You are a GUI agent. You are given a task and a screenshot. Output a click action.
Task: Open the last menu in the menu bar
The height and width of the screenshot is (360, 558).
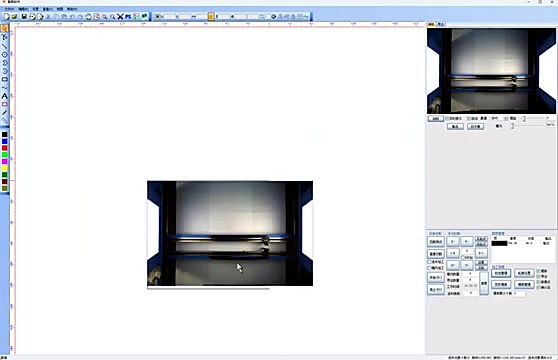[72, 9]
